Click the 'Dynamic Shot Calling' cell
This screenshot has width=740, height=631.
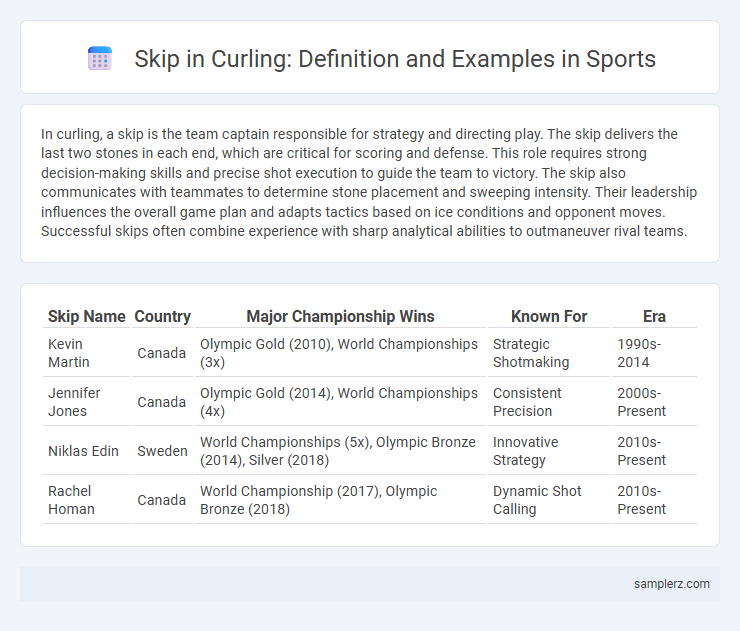(x=549, y=500)
